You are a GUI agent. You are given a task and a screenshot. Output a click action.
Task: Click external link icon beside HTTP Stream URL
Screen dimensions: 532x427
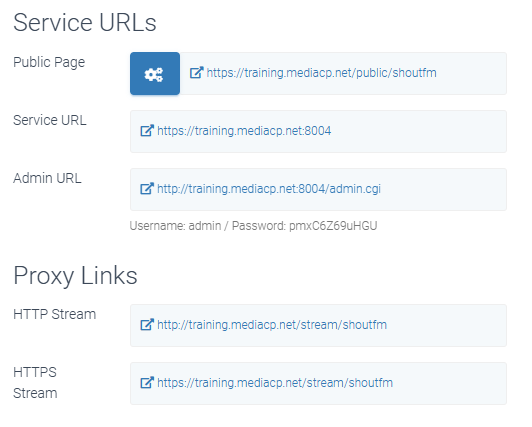click(147, 325)
